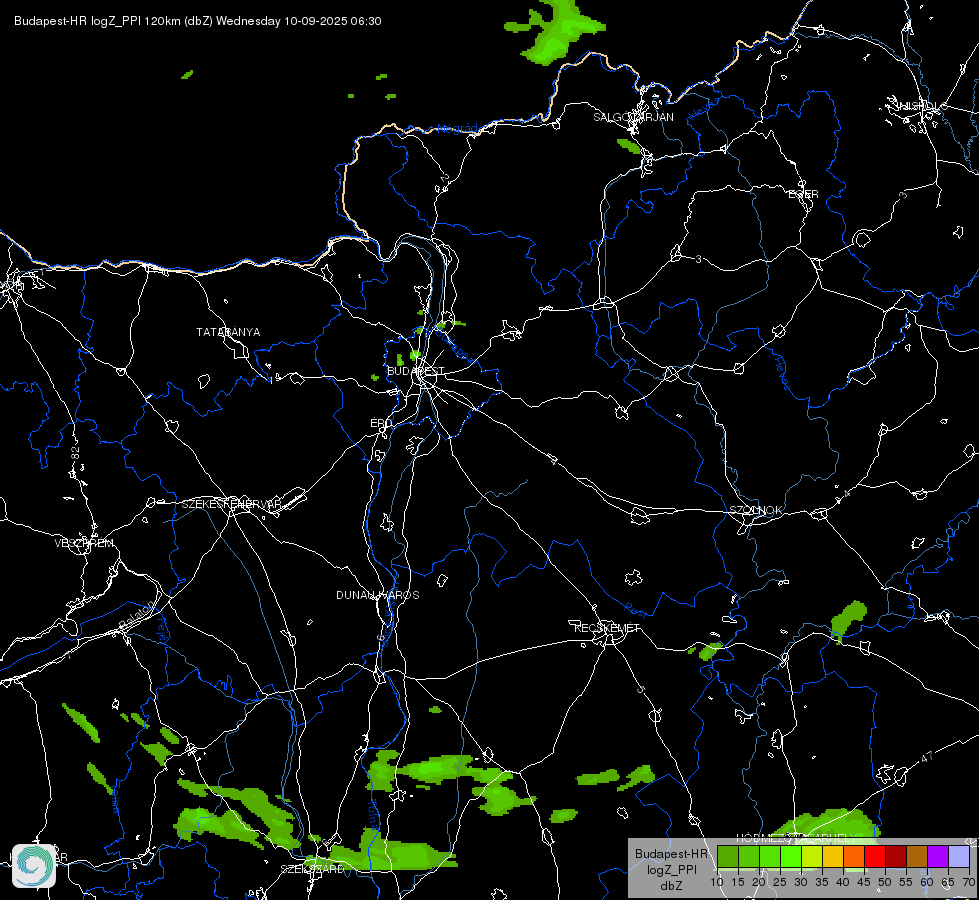Viewport: 979px width, 900px height.
Task: Click the blue Balaton lake label
Action: pyautogui.click(x=135, y=616)
